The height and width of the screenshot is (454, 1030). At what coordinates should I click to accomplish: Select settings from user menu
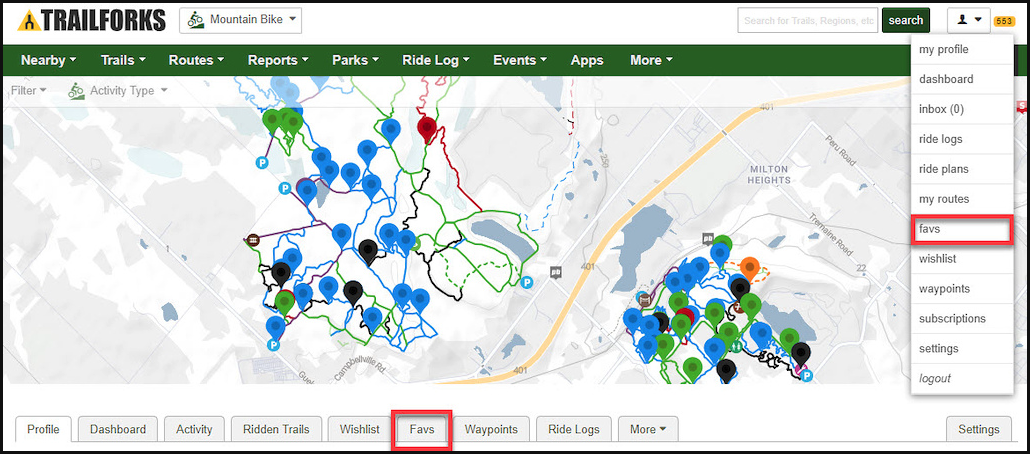962,348
